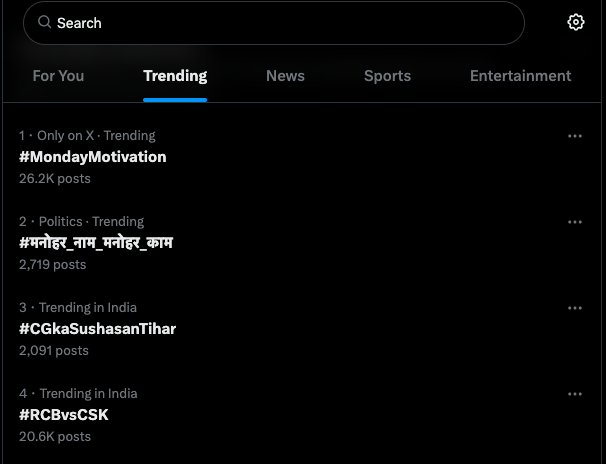Switch to the News tab
This screenshot has width=606, height=464.
[x=285, y=76]
